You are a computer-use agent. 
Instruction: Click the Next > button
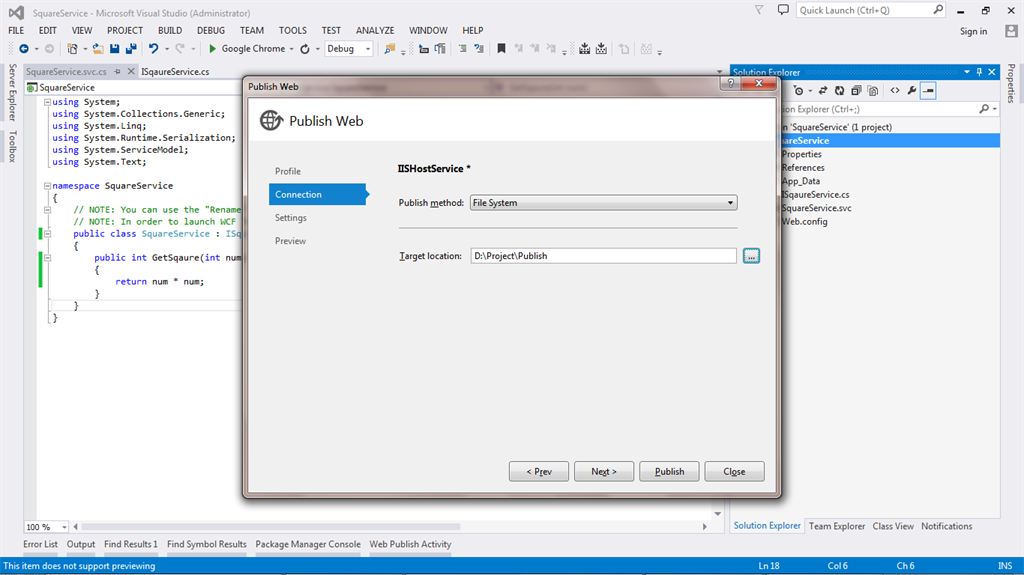[604, 472]
